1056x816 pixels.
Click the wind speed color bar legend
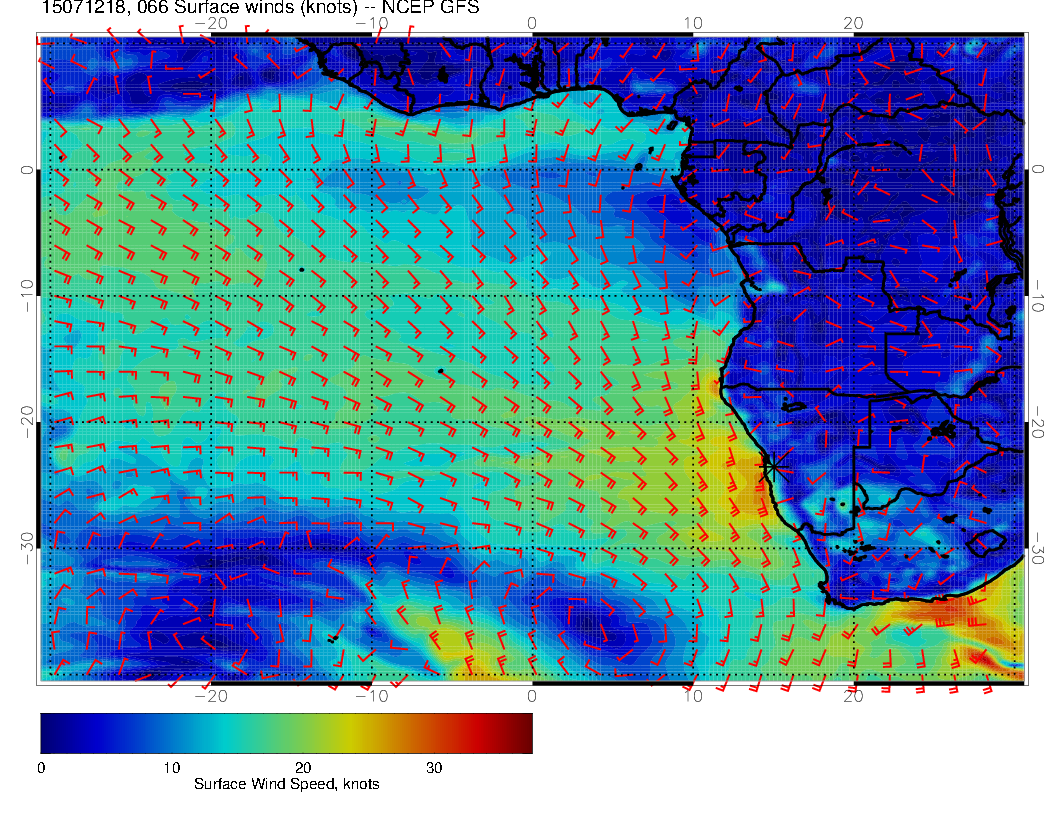coord(286,733)
